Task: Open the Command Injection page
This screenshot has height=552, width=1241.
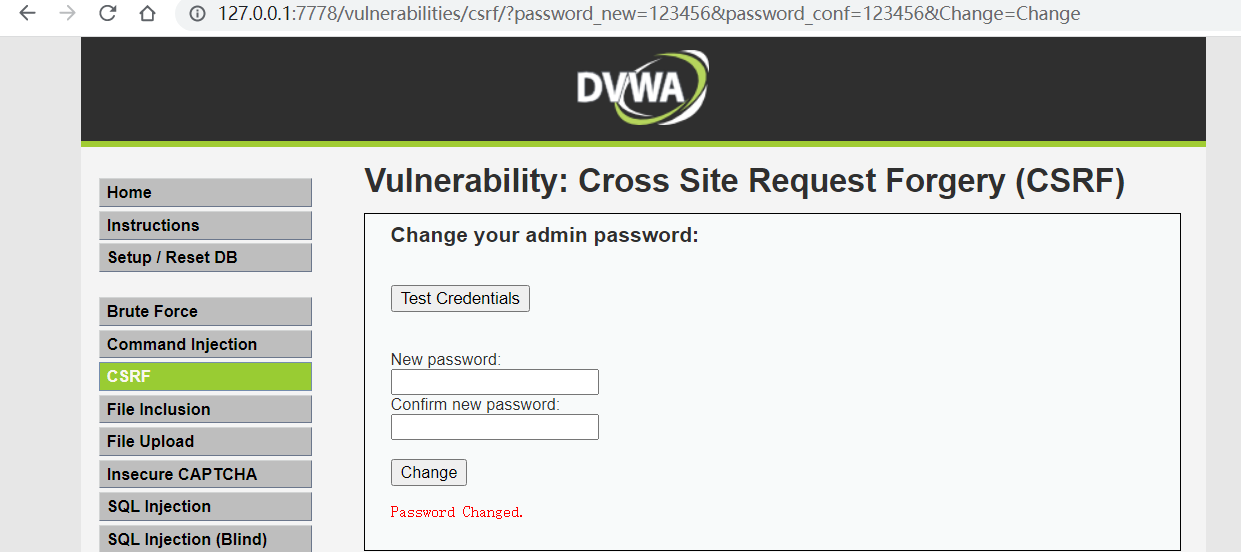Action: 205,345
